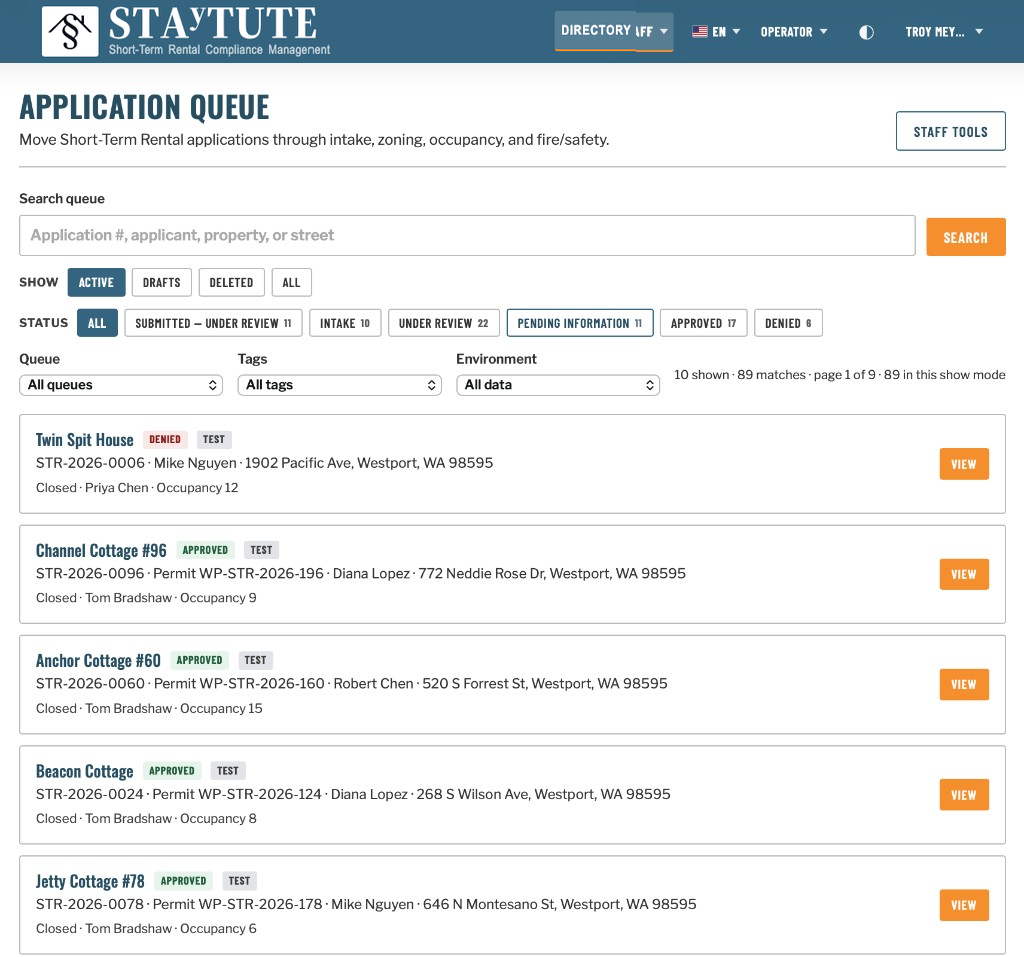The height and width of the screenshot is (957, 1024).
Task: Open the Jetty Cottage #78 link
Action: pos(90,881)
